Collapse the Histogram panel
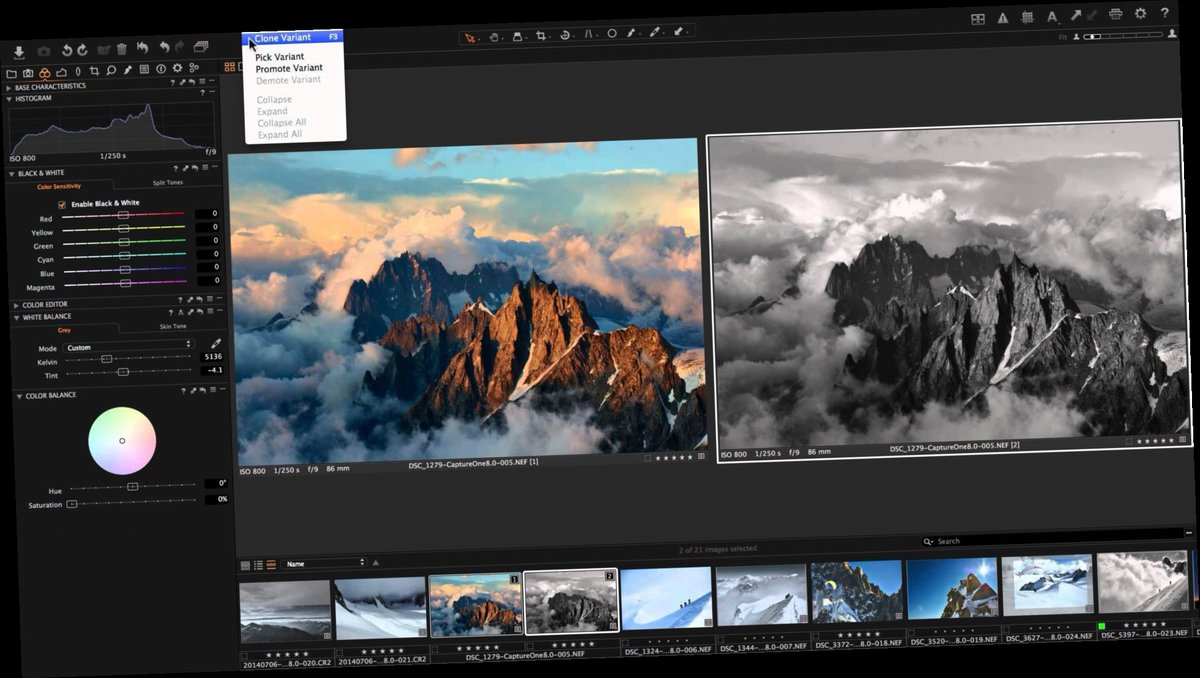This screenshot has width=1200, height=678. [x=11, y=98]
